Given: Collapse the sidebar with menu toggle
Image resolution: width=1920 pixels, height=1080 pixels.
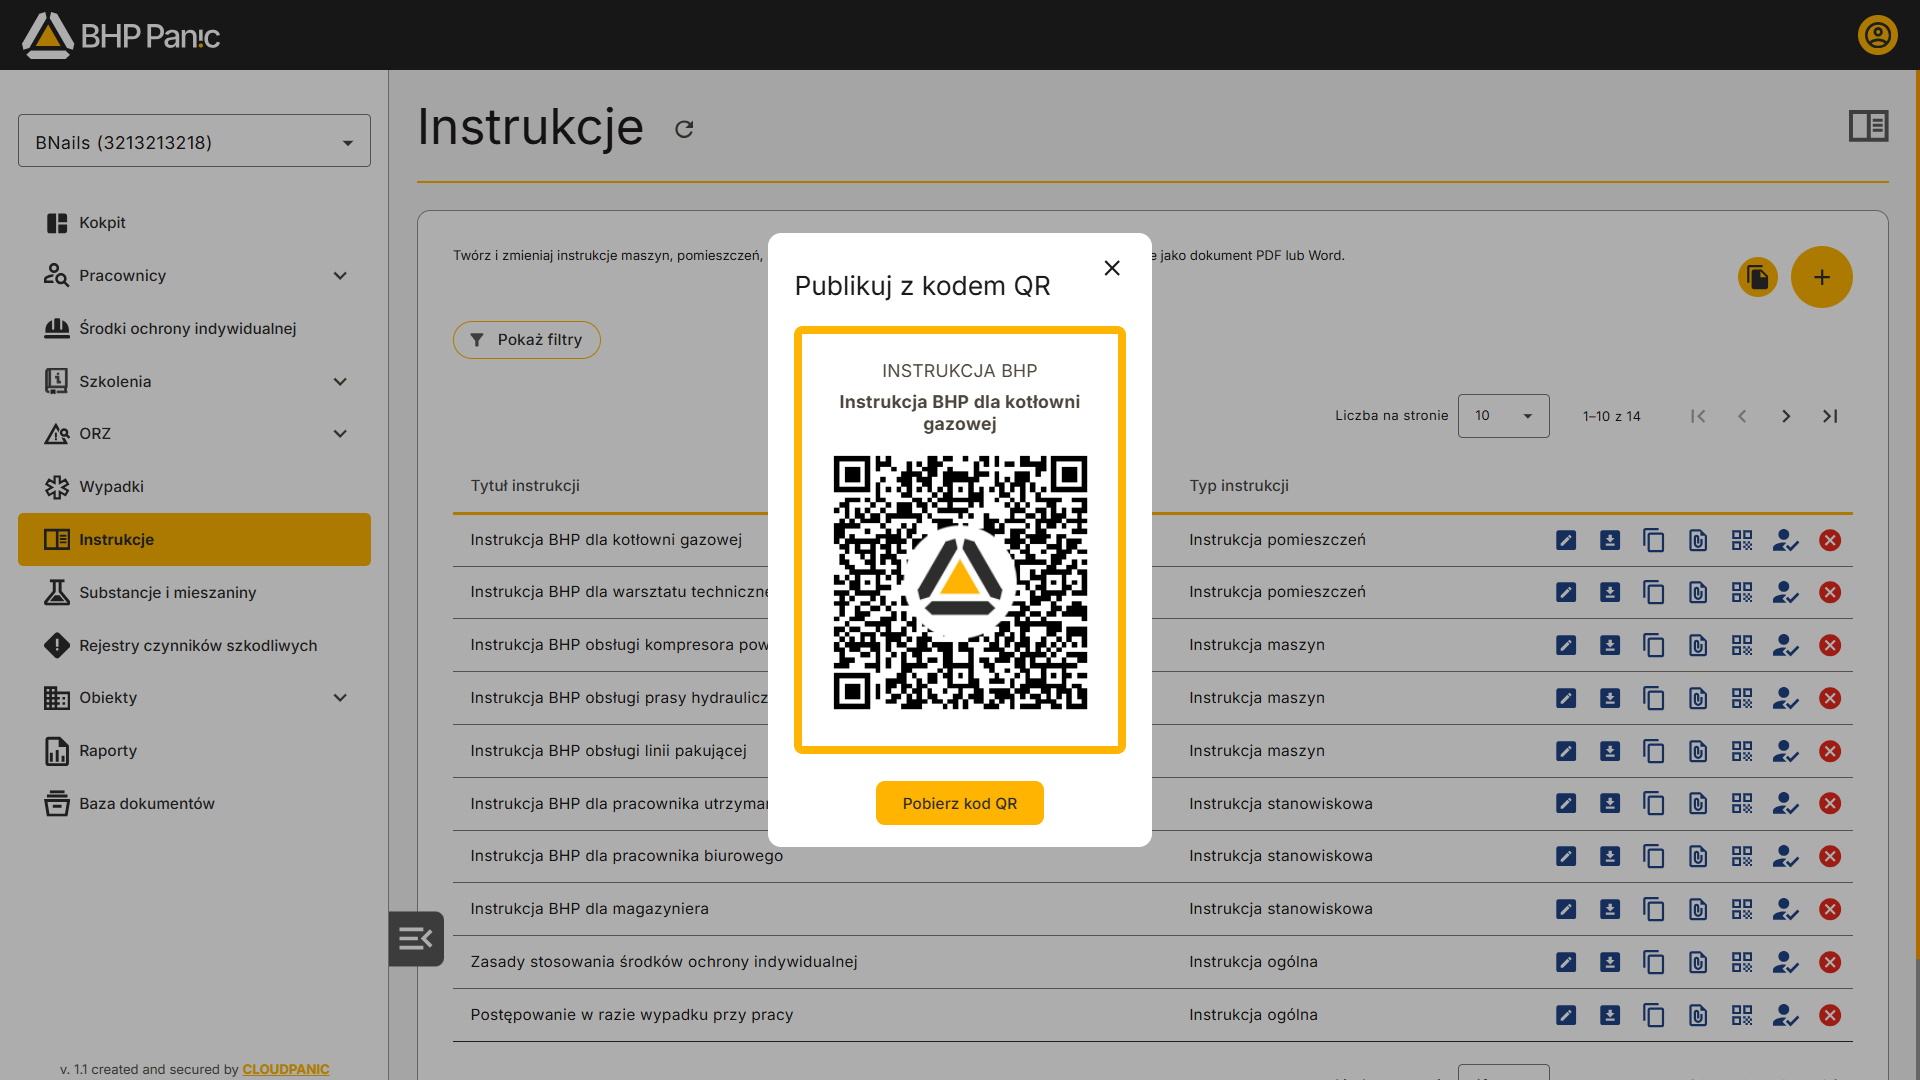Looking at the screenshot, I should point(416,939).
